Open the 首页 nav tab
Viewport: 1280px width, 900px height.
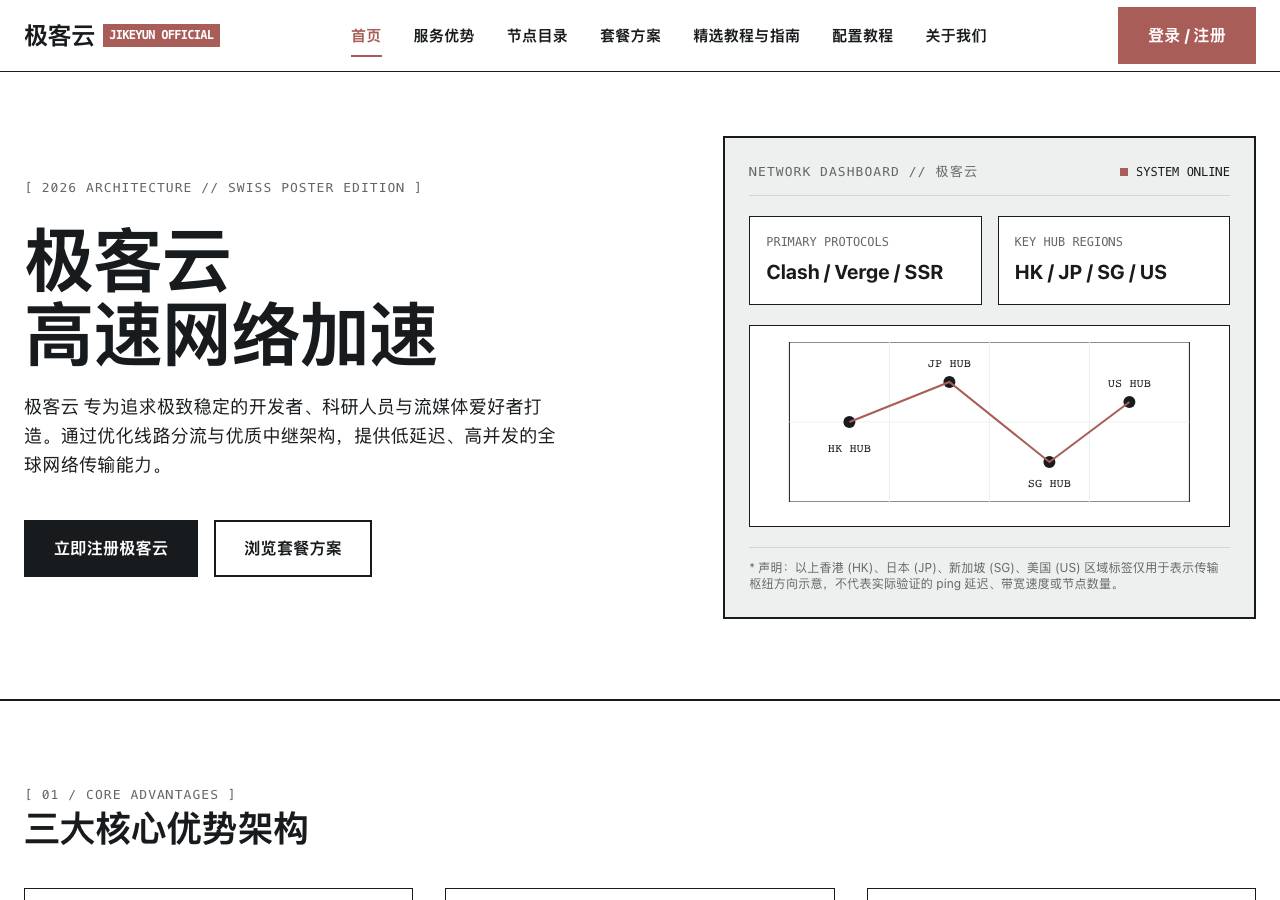point(366,36)
